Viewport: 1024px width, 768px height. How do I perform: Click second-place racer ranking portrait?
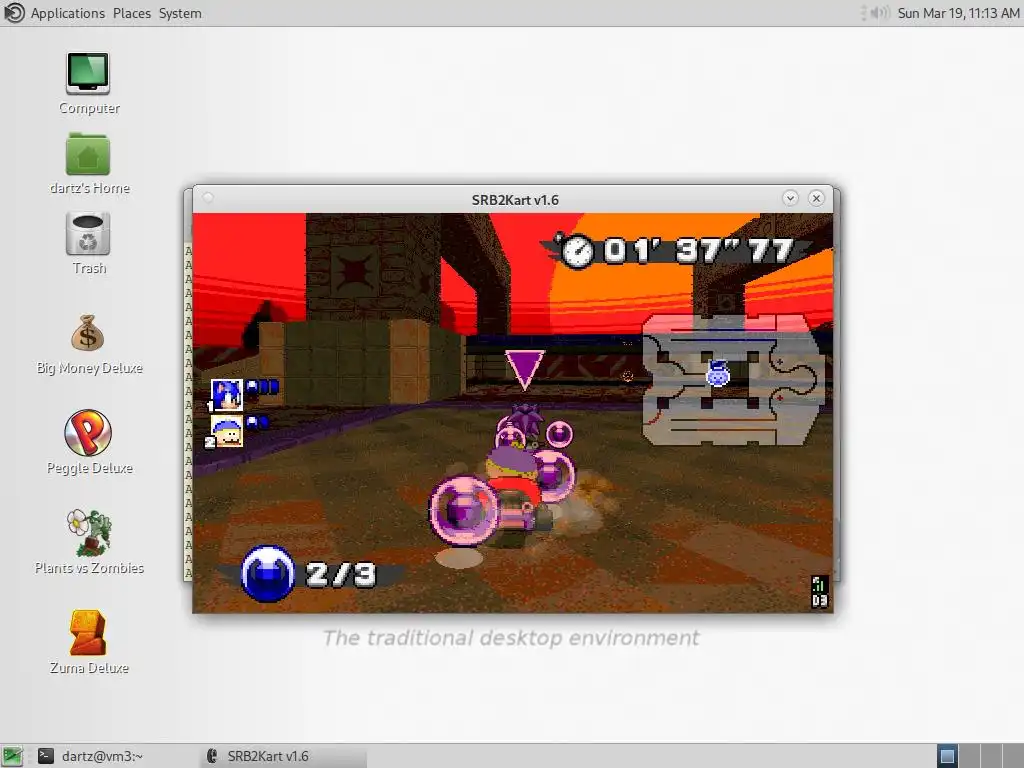(227, 432)
